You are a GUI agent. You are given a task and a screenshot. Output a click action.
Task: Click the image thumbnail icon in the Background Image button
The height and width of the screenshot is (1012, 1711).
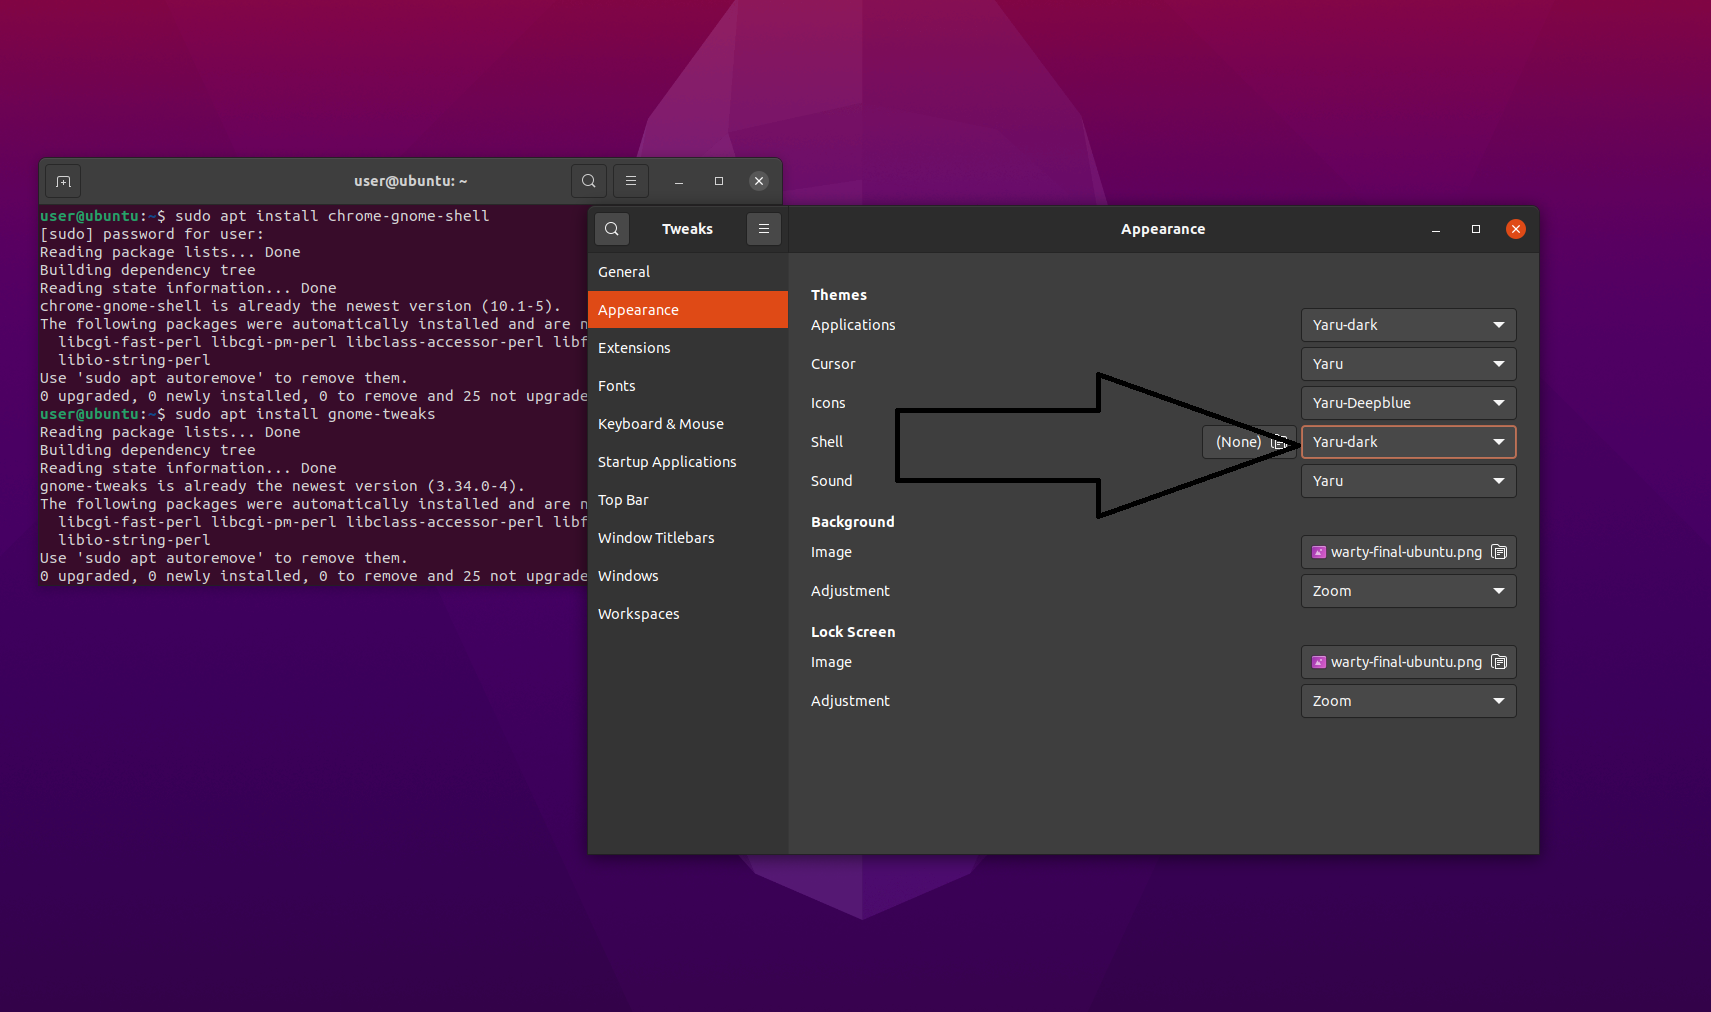[x=1320, y=551]
